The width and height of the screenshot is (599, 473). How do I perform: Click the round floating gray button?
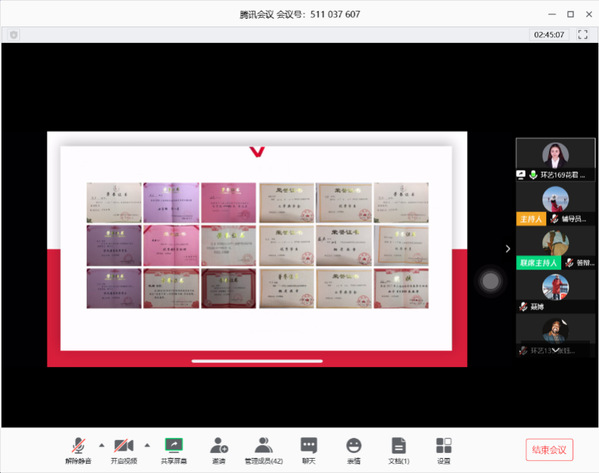491,281
